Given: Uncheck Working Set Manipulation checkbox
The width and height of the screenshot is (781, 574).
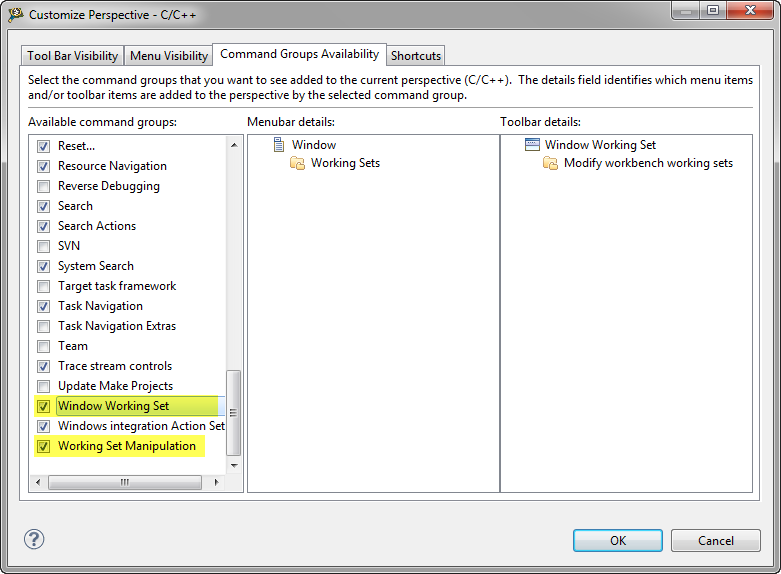Looking at the screenshot, I should coord(43,446).
